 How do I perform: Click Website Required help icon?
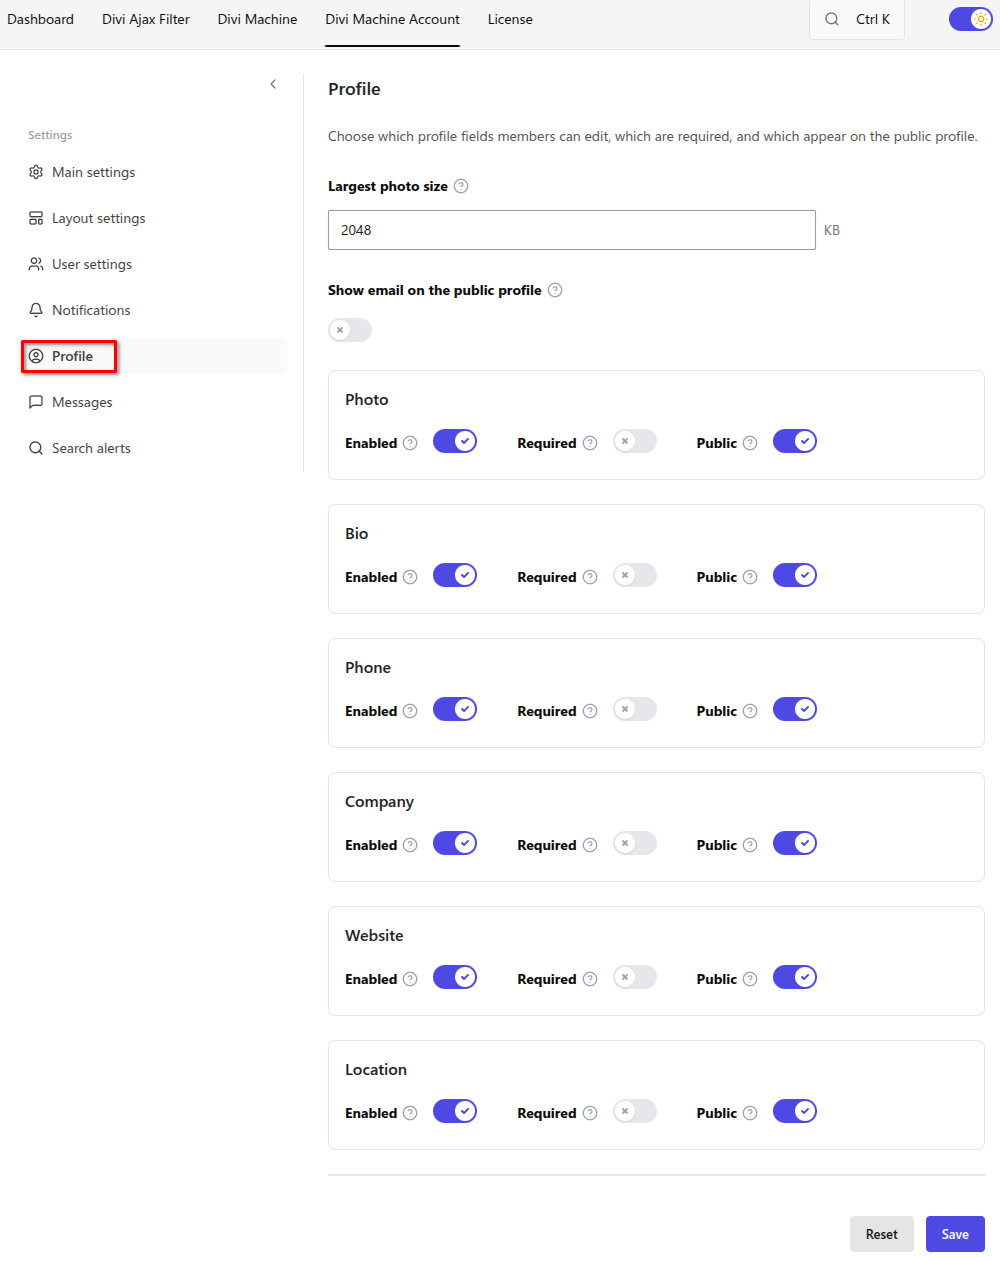(x=590, y=979)
